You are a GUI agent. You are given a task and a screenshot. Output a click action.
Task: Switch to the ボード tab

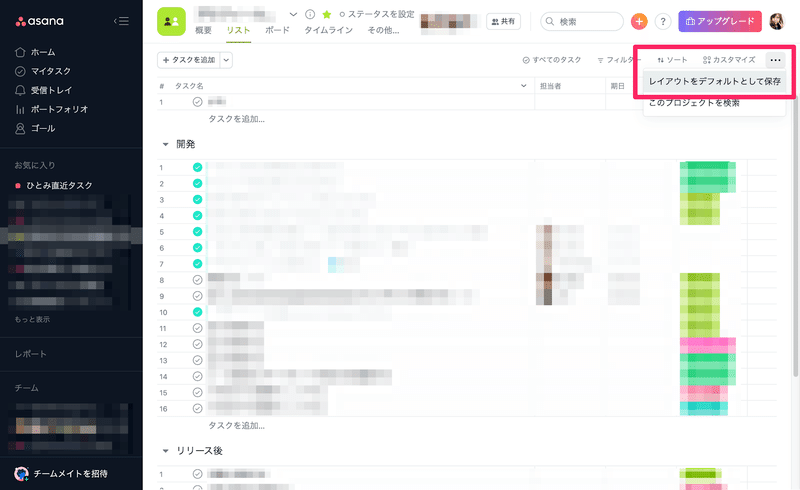coord(277,30)
